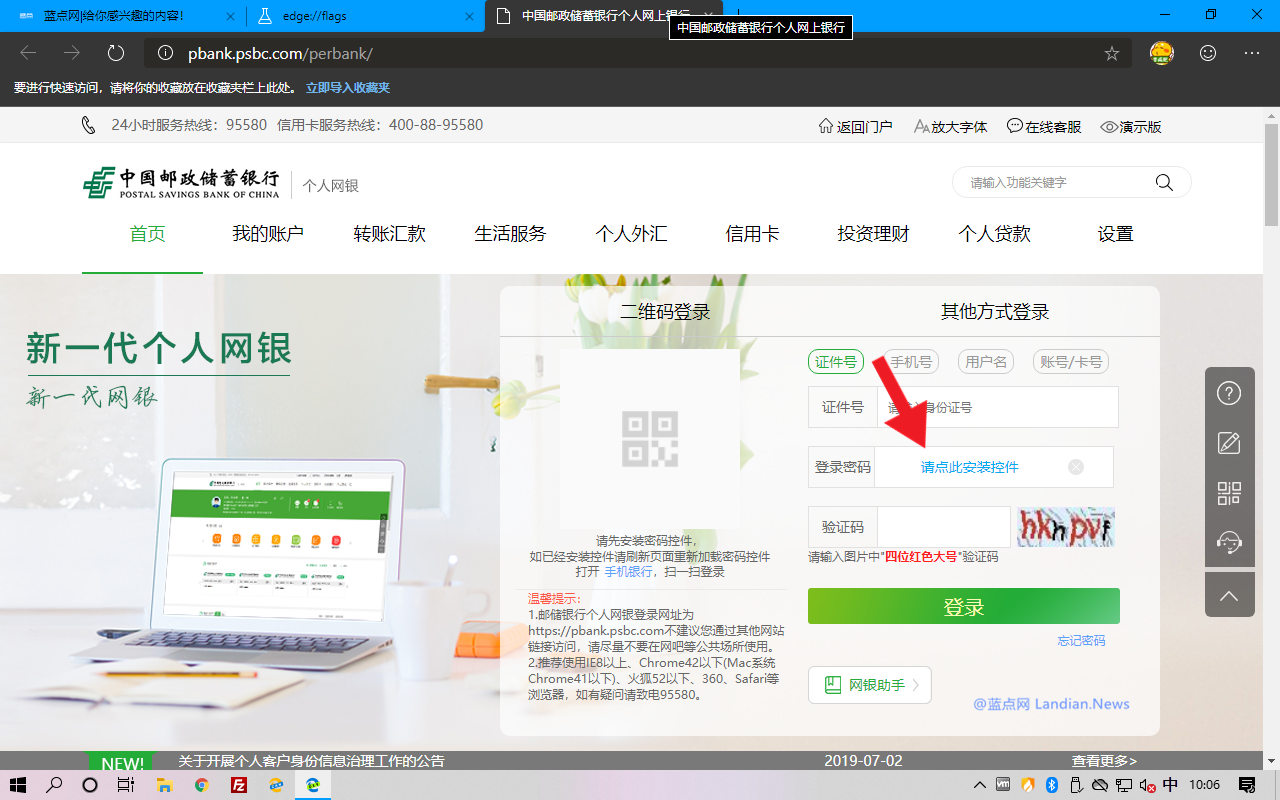The width and height of the screenshot is (1280, 800).
Task: Open the feedback pencil icon in the side panel
Action: tap(1229, 443)
